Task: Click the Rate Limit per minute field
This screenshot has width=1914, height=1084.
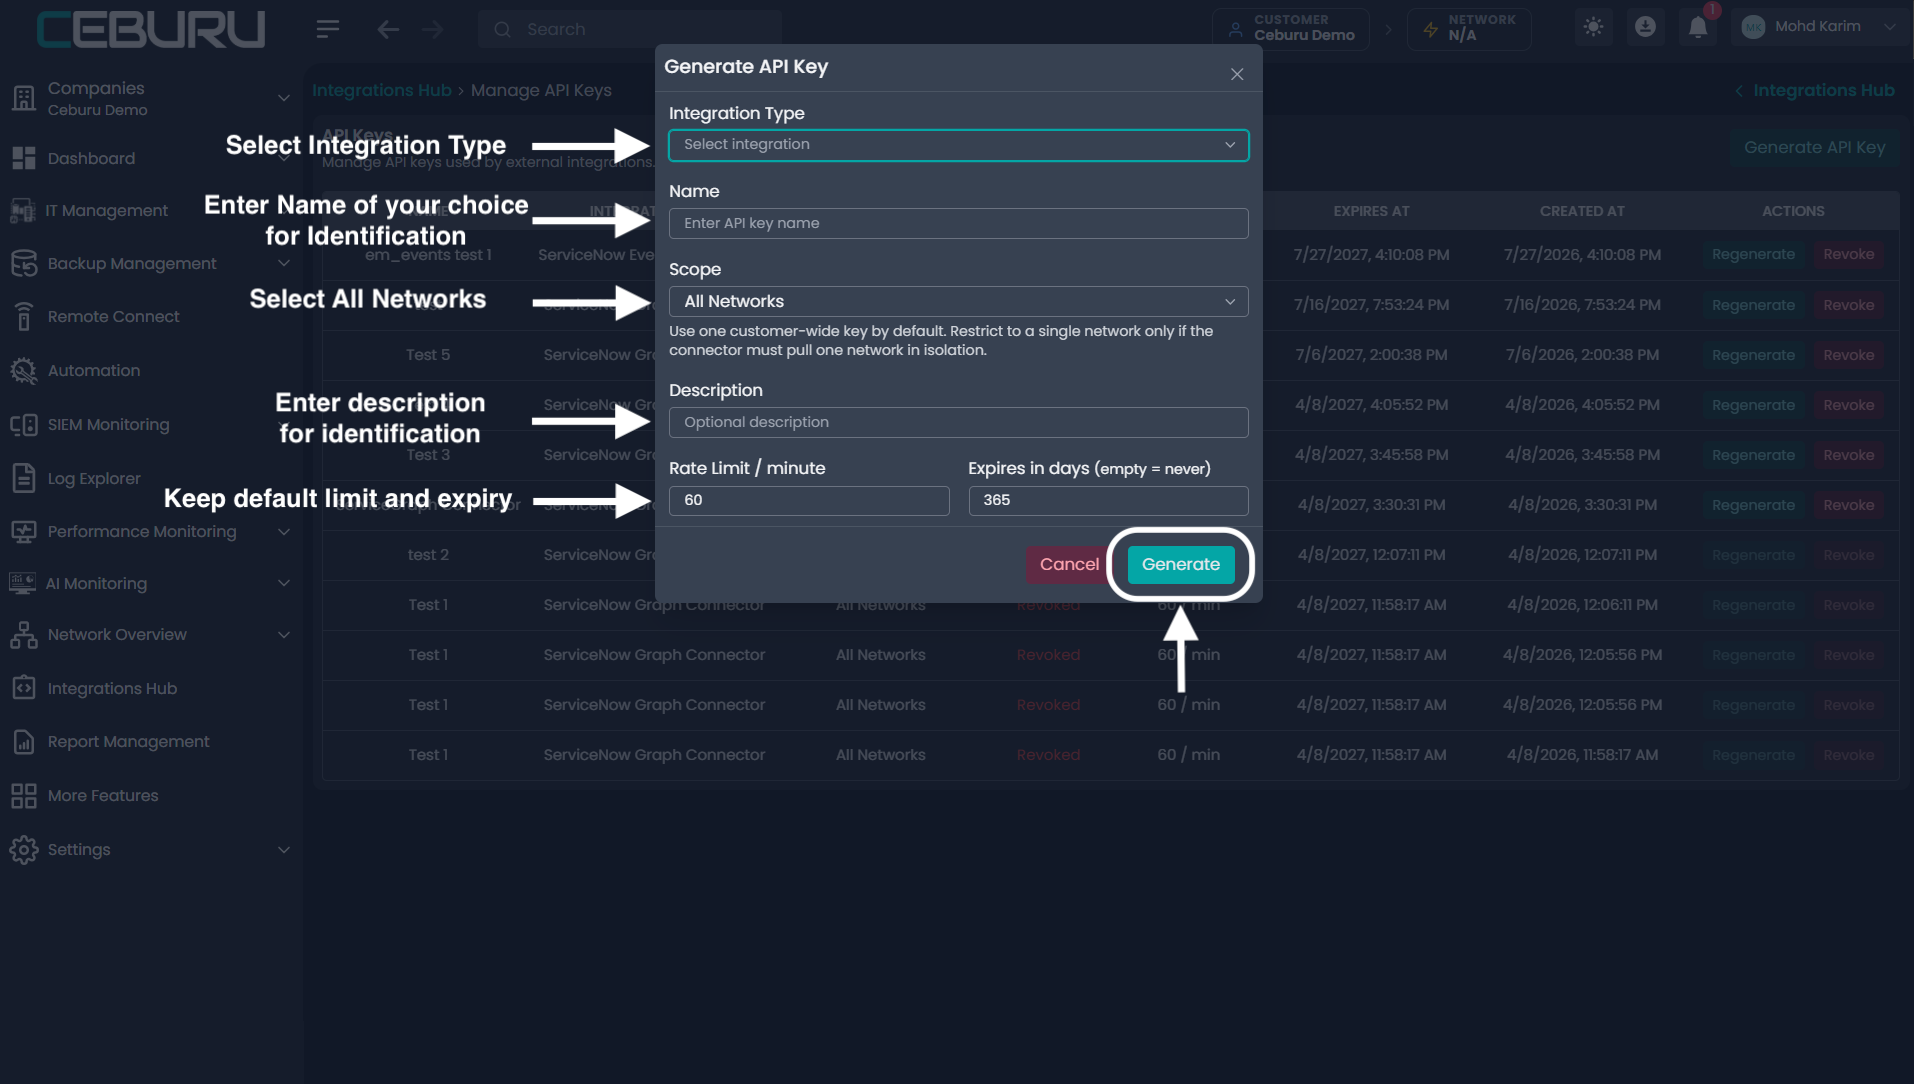Action: 809,500
